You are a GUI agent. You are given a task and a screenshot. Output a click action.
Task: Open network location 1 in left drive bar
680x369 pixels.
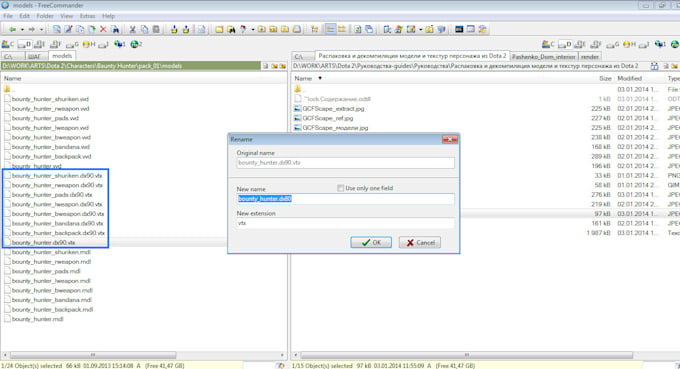pyautogui.click(x=120, y=44)
